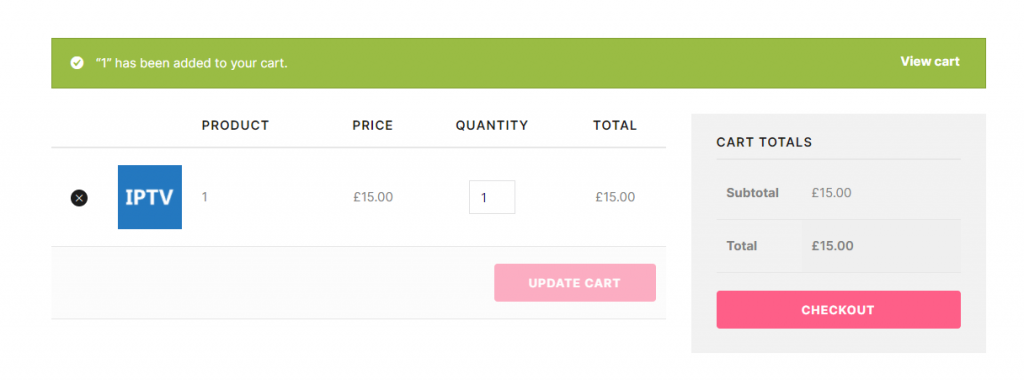Open the product named "1" link
The height and width of the screenshot is (380, 1024).
[x=204, y=197]
